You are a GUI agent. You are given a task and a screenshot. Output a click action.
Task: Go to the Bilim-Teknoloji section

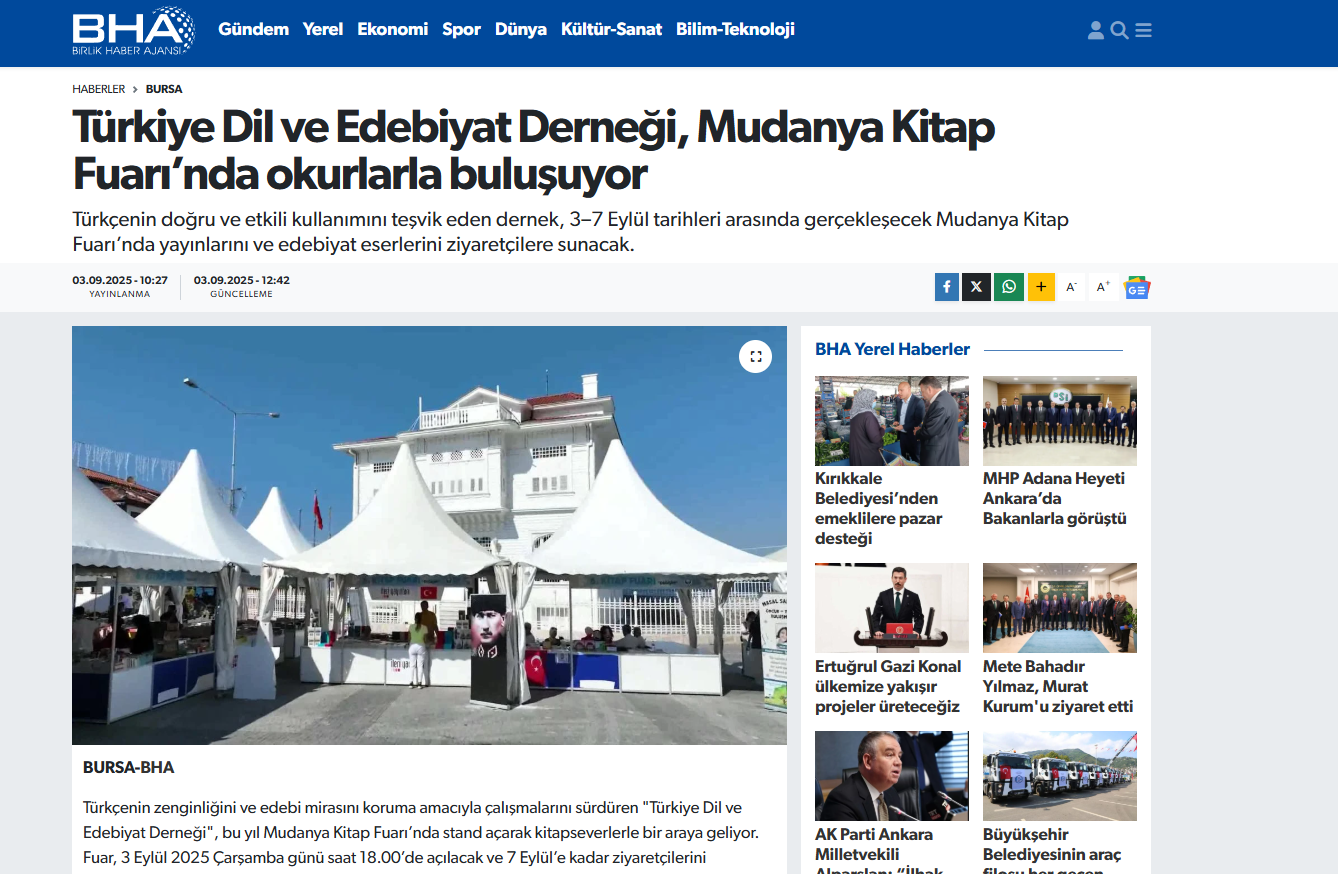(735, 29)
